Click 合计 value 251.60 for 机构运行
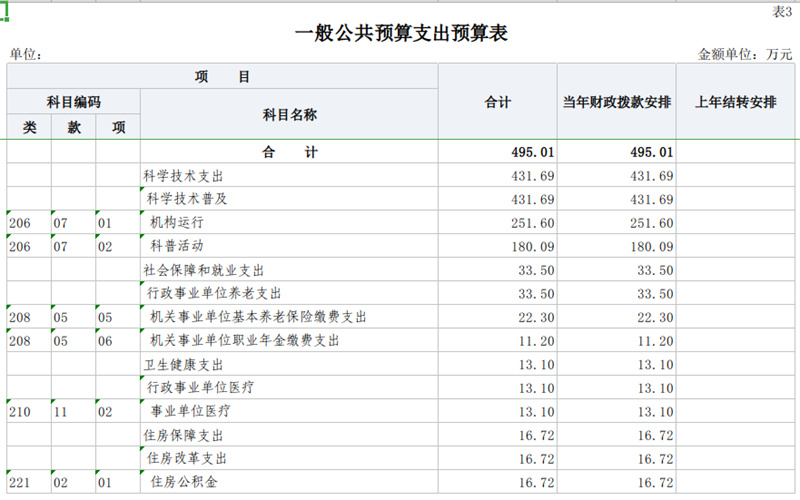Viewport: 800px width, 500px height. [x=533, y=223]
